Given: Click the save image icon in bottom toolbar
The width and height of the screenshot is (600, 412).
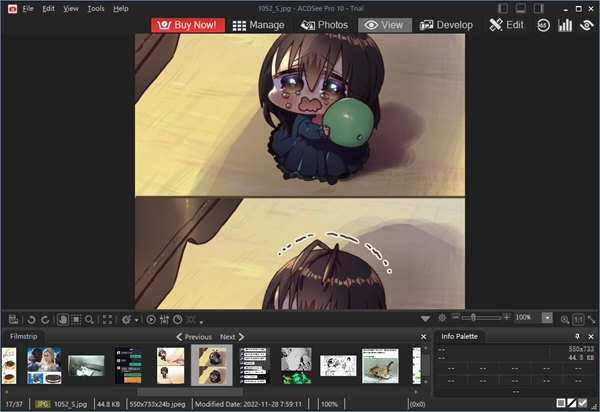Looking at the screenshot, I should (13, 319).
